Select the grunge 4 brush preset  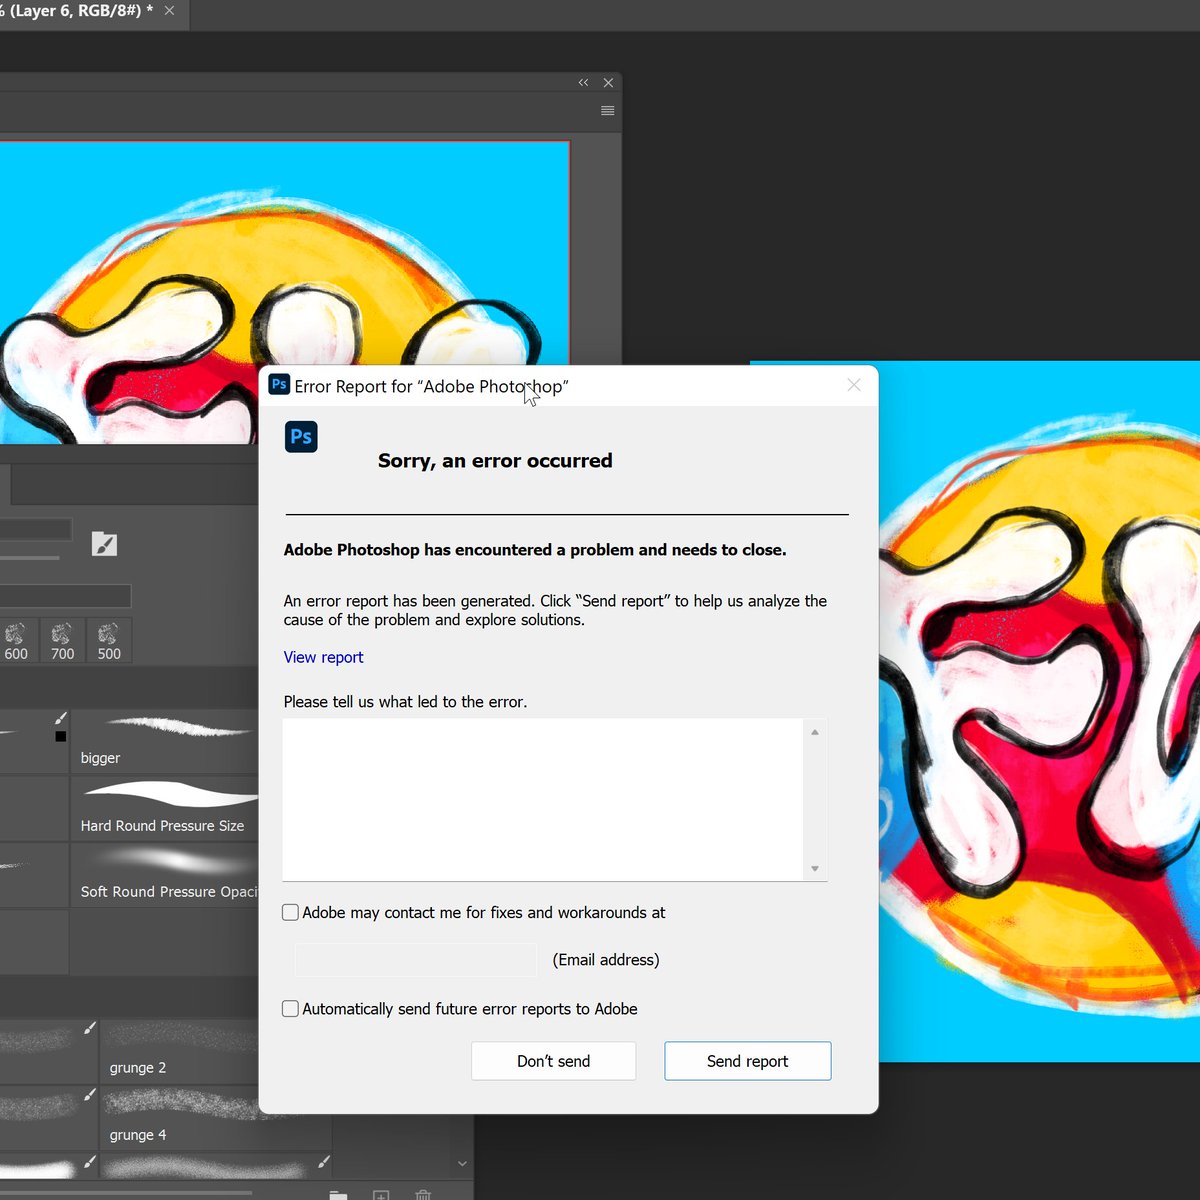[x=180, y=1117]
